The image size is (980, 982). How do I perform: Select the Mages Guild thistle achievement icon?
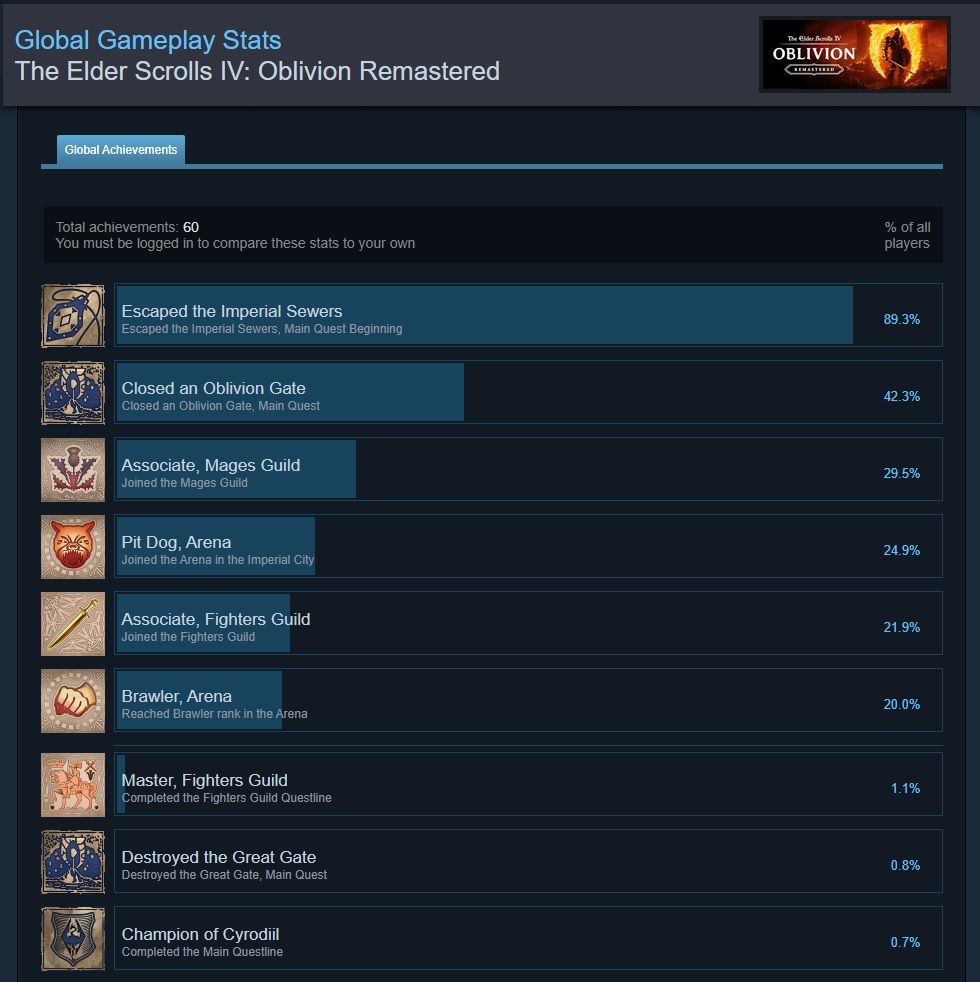73,470
